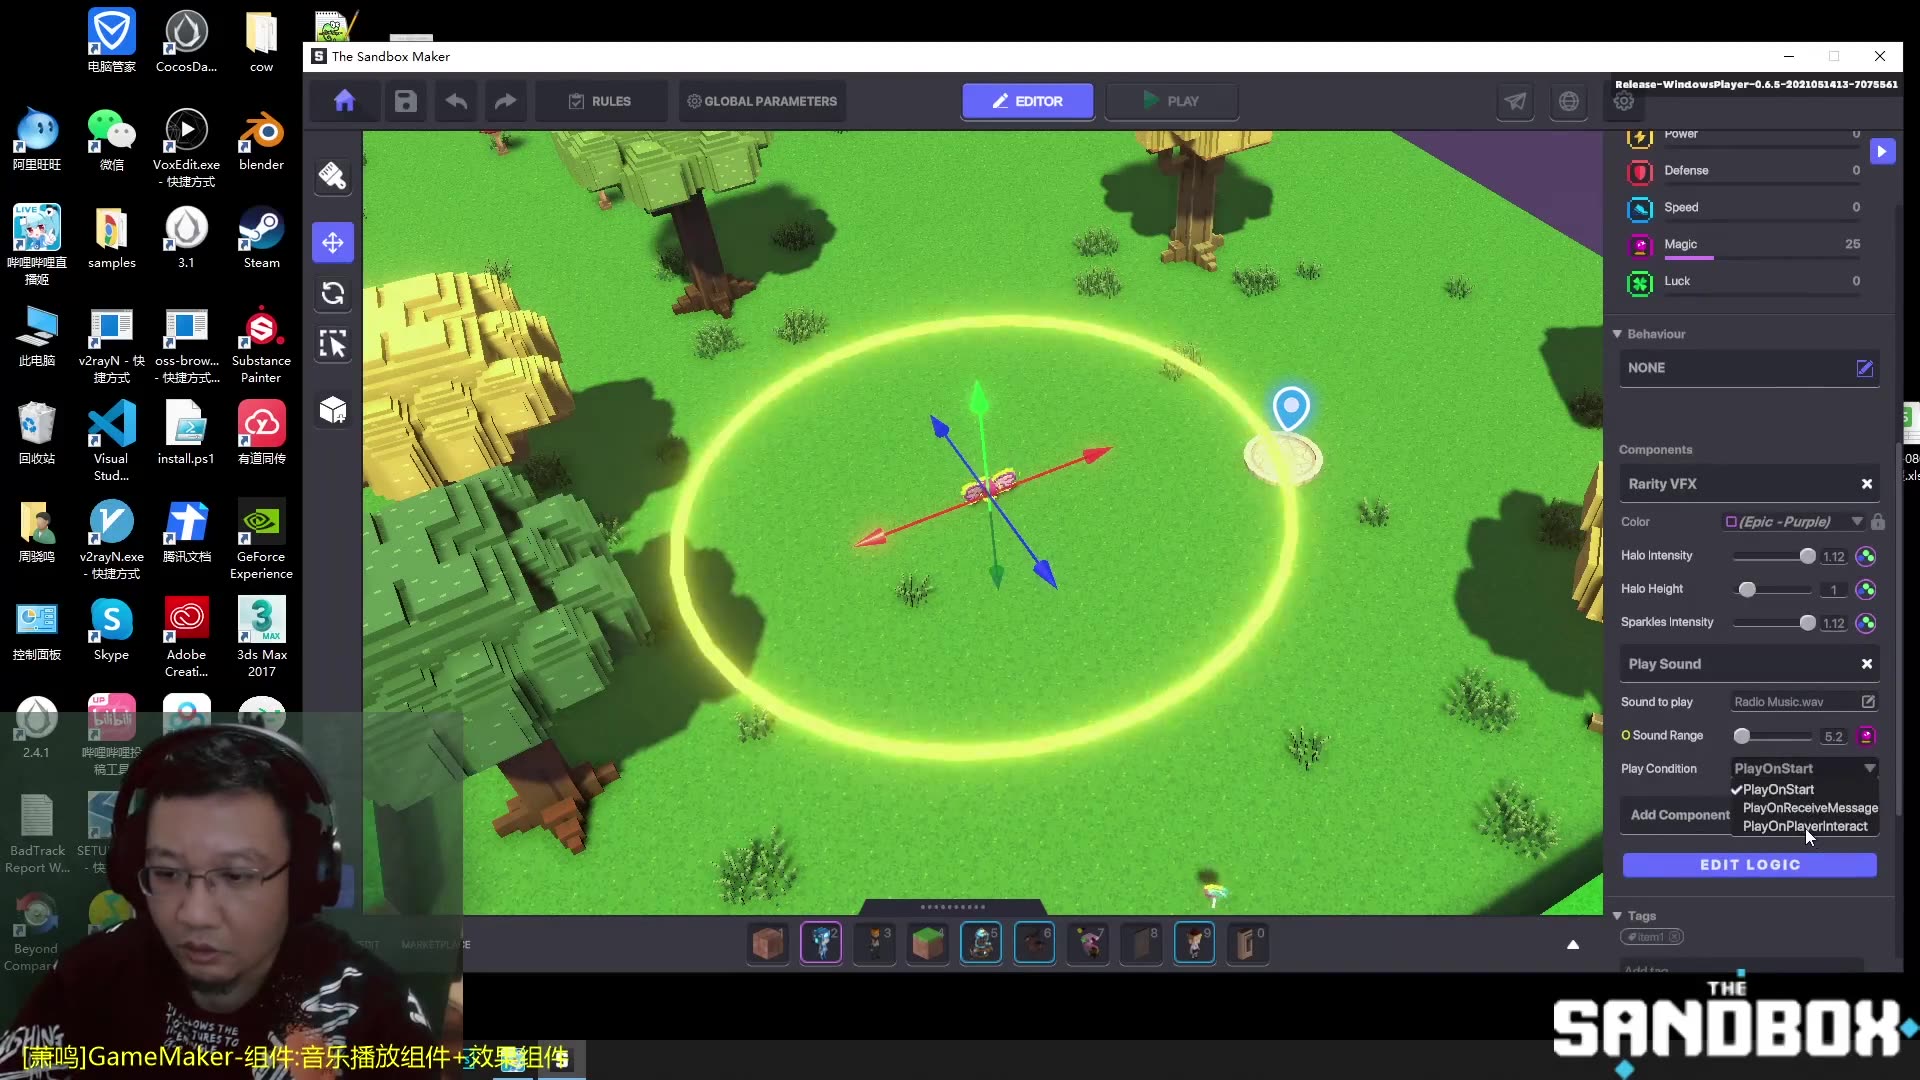Click the publish paper-plane icon
The width and height of the screenshot is (1920, 1080).
point(1515,101)
